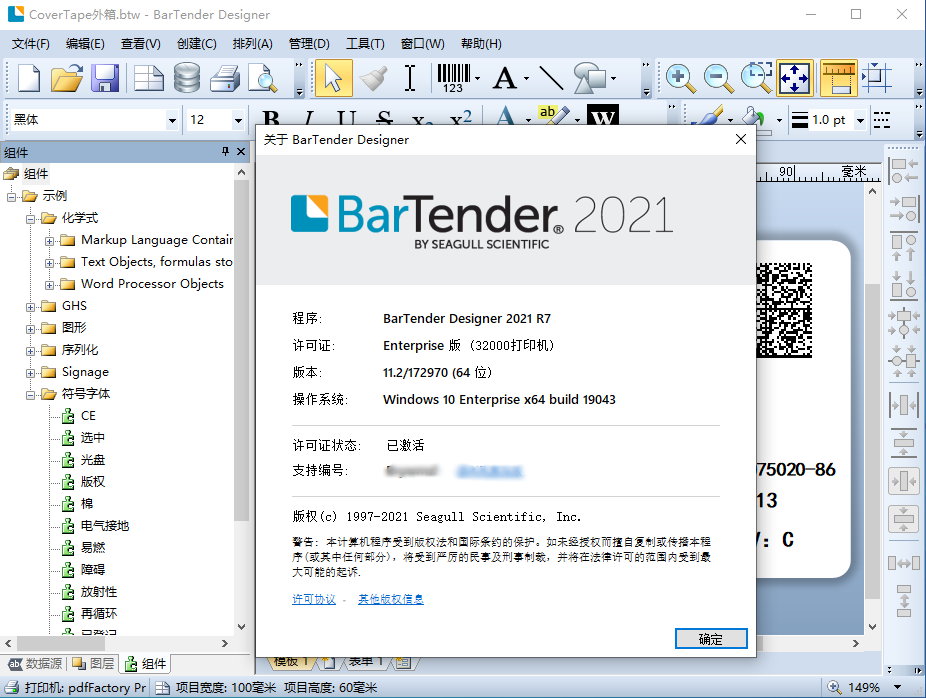Zoom to selection magnifier icon

(x=757, y=78)
